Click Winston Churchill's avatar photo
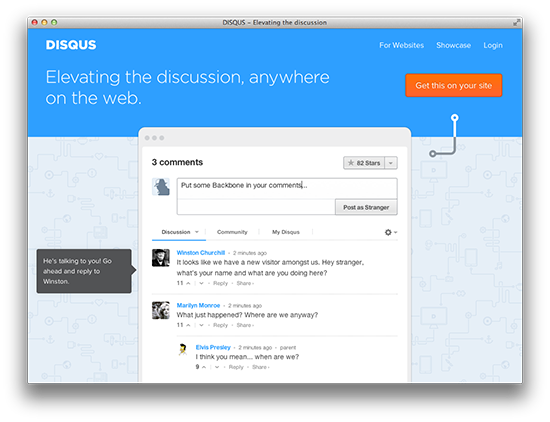This screenshot has height=422, width=550. tap(161, 258)
